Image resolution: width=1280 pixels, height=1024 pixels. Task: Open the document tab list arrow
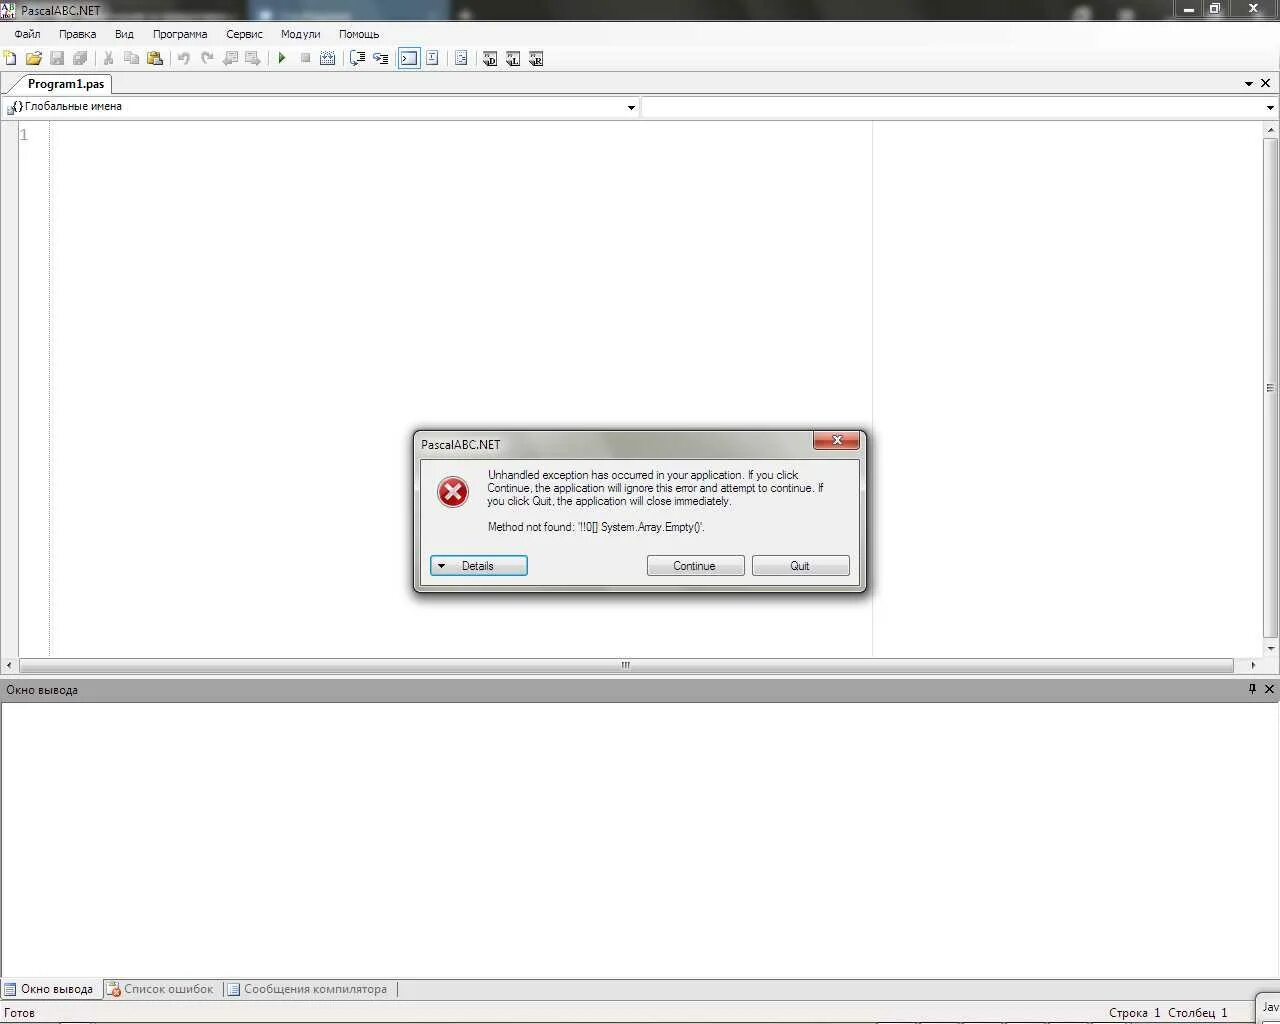click(x=1249, y=84)
